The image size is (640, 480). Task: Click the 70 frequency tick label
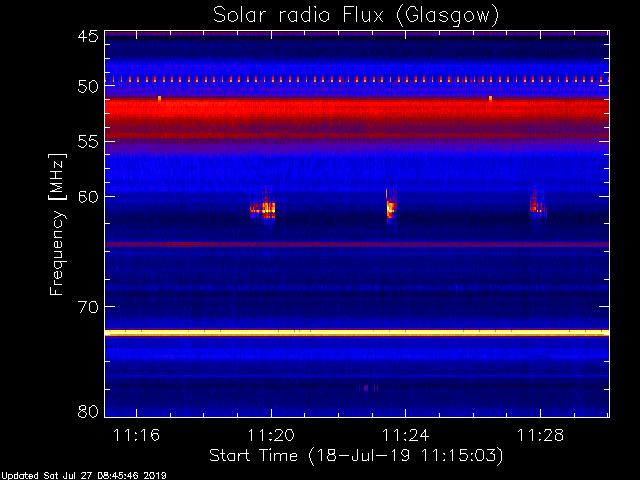(x=88, y=307)
